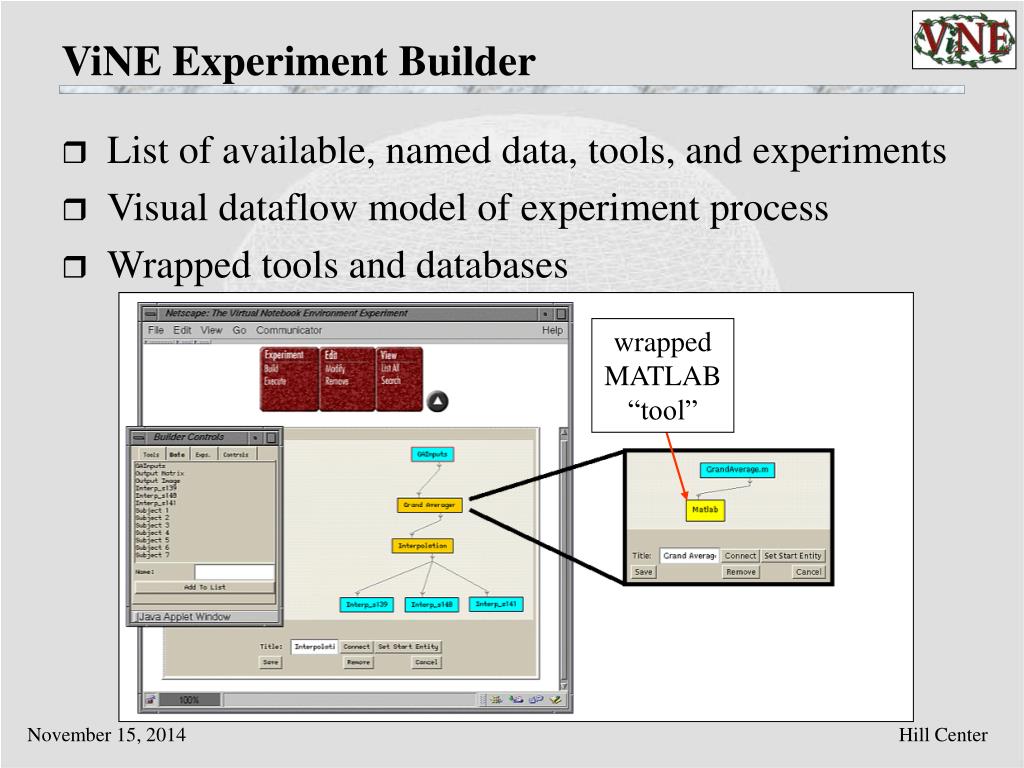
Task: Open the View menu in Netscape menu bar
Action: tap(211, 330)
